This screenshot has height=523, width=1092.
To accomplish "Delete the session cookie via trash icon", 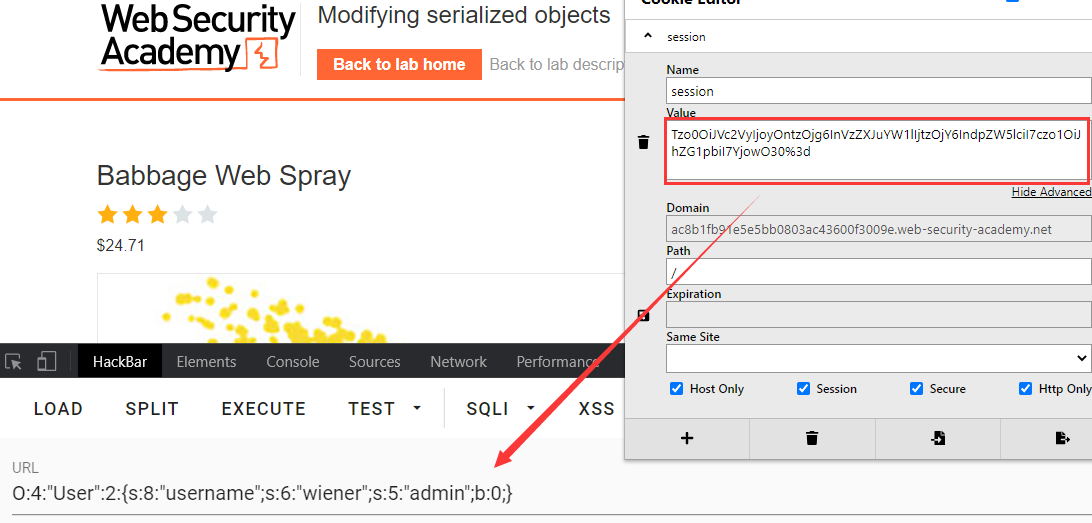I will click(x=643, y=143).
